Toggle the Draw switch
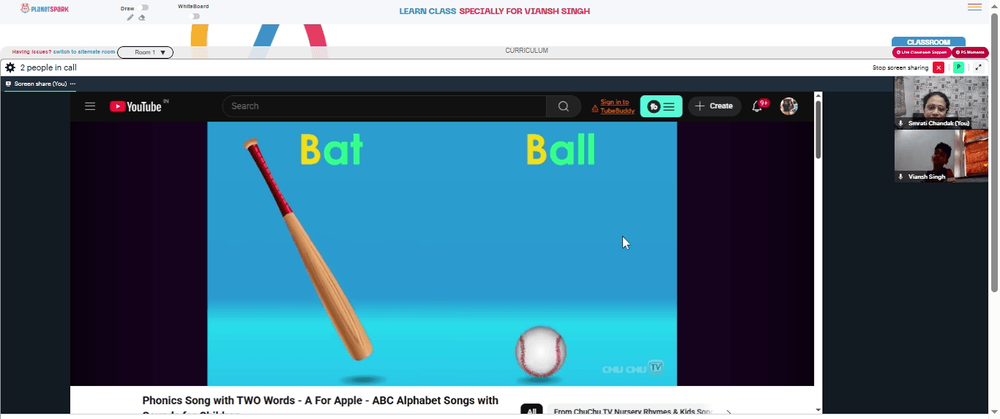This screenshot has height=419, width=1000. tap(143, 8)
